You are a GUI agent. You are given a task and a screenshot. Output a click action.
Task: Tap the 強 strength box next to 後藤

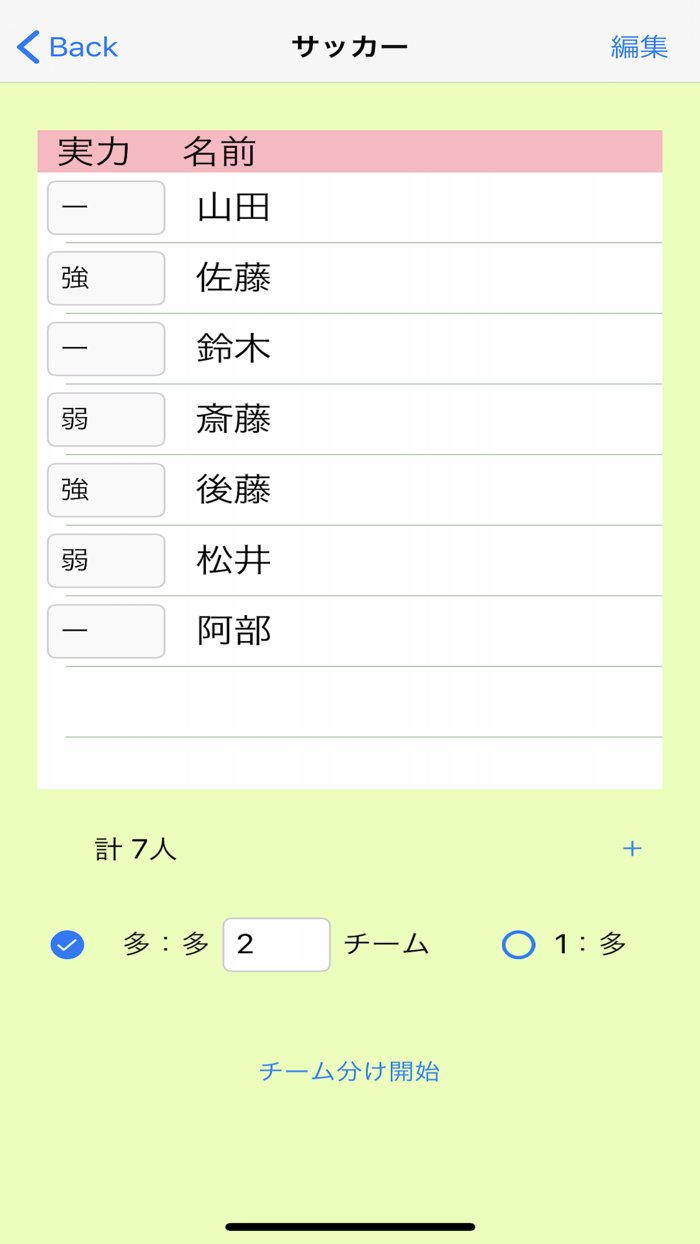(x=105, y=490)
